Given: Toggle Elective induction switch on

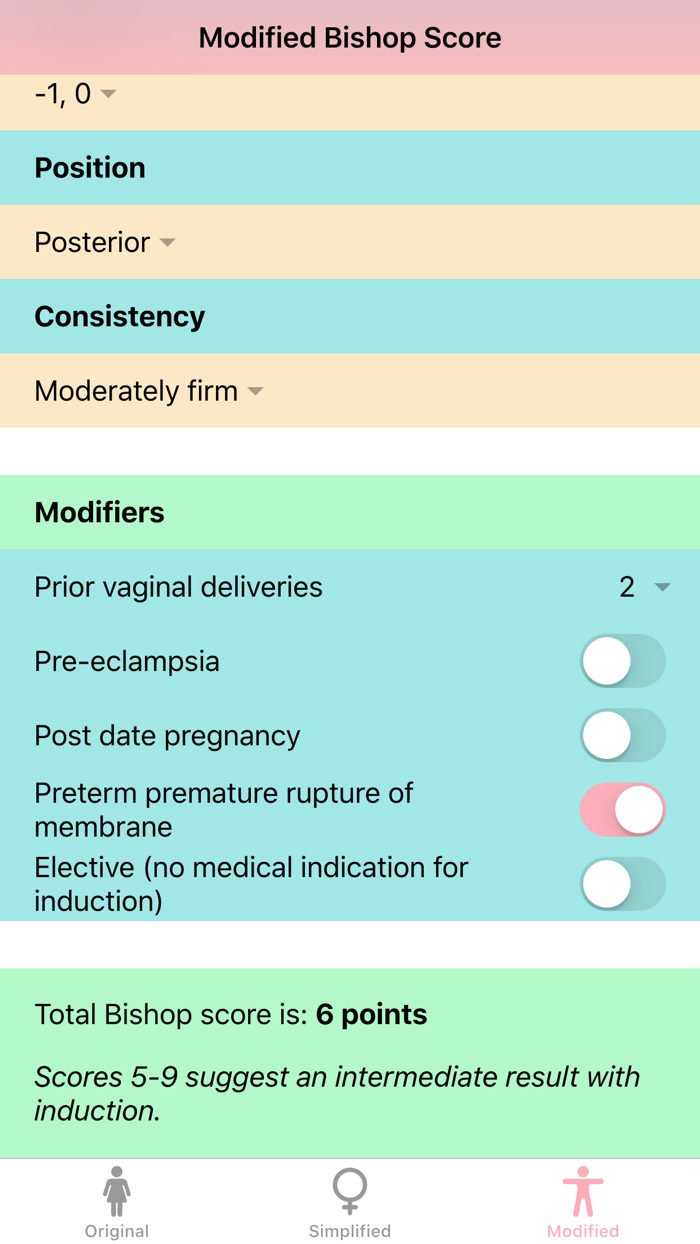Looking at the screenshot, I should coord(622,884).
